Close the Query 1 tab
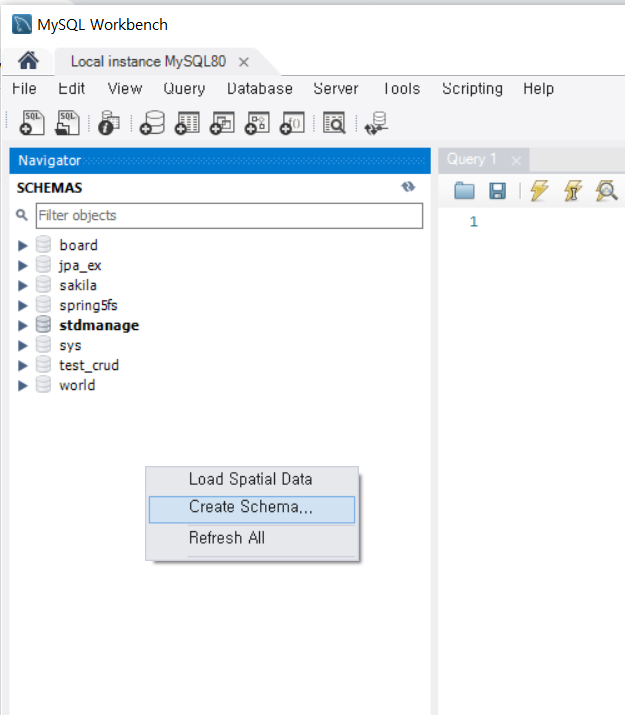 (516, 161)
